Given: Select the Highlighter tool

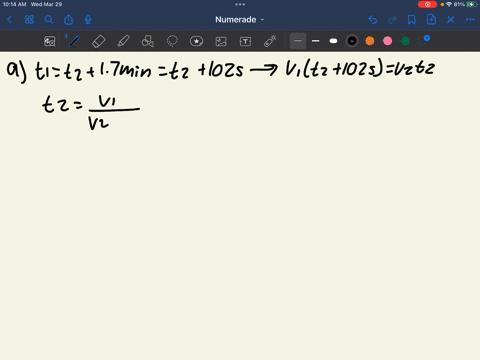Looking at the screenshot, I should tap(123, 41).
